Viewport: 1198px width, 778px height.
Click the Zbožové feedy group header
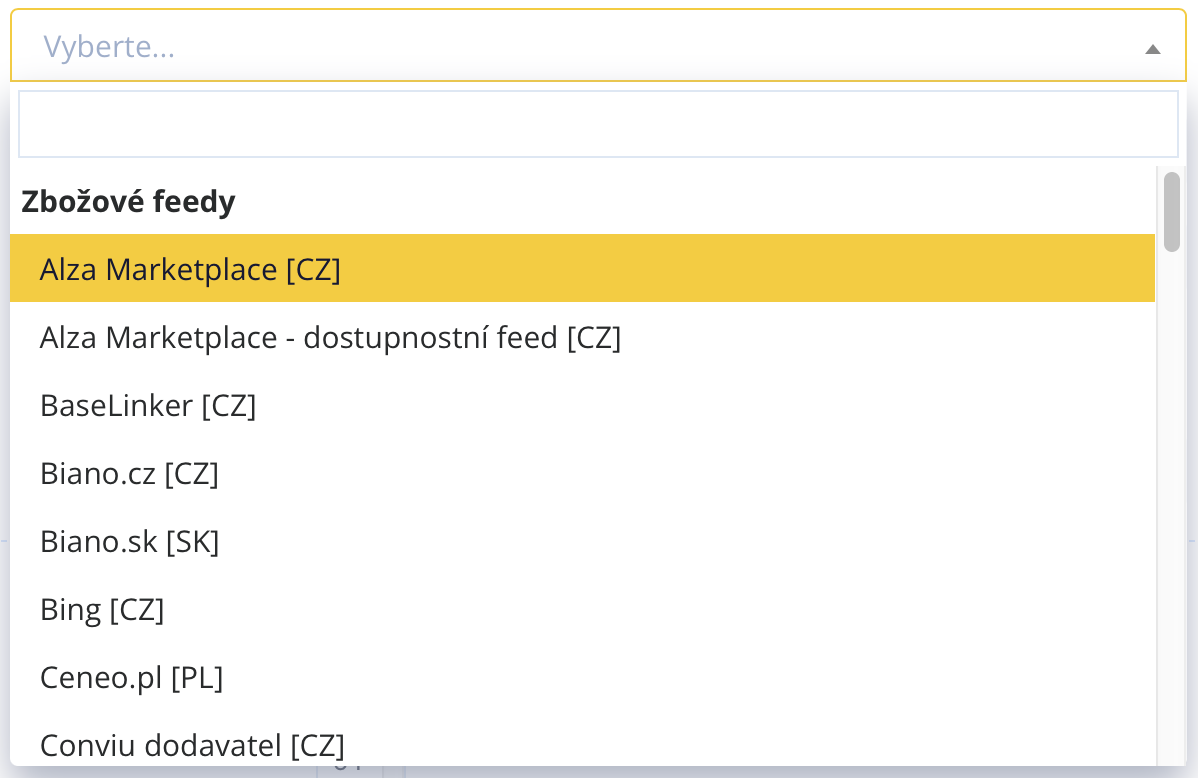pos(128,202)
